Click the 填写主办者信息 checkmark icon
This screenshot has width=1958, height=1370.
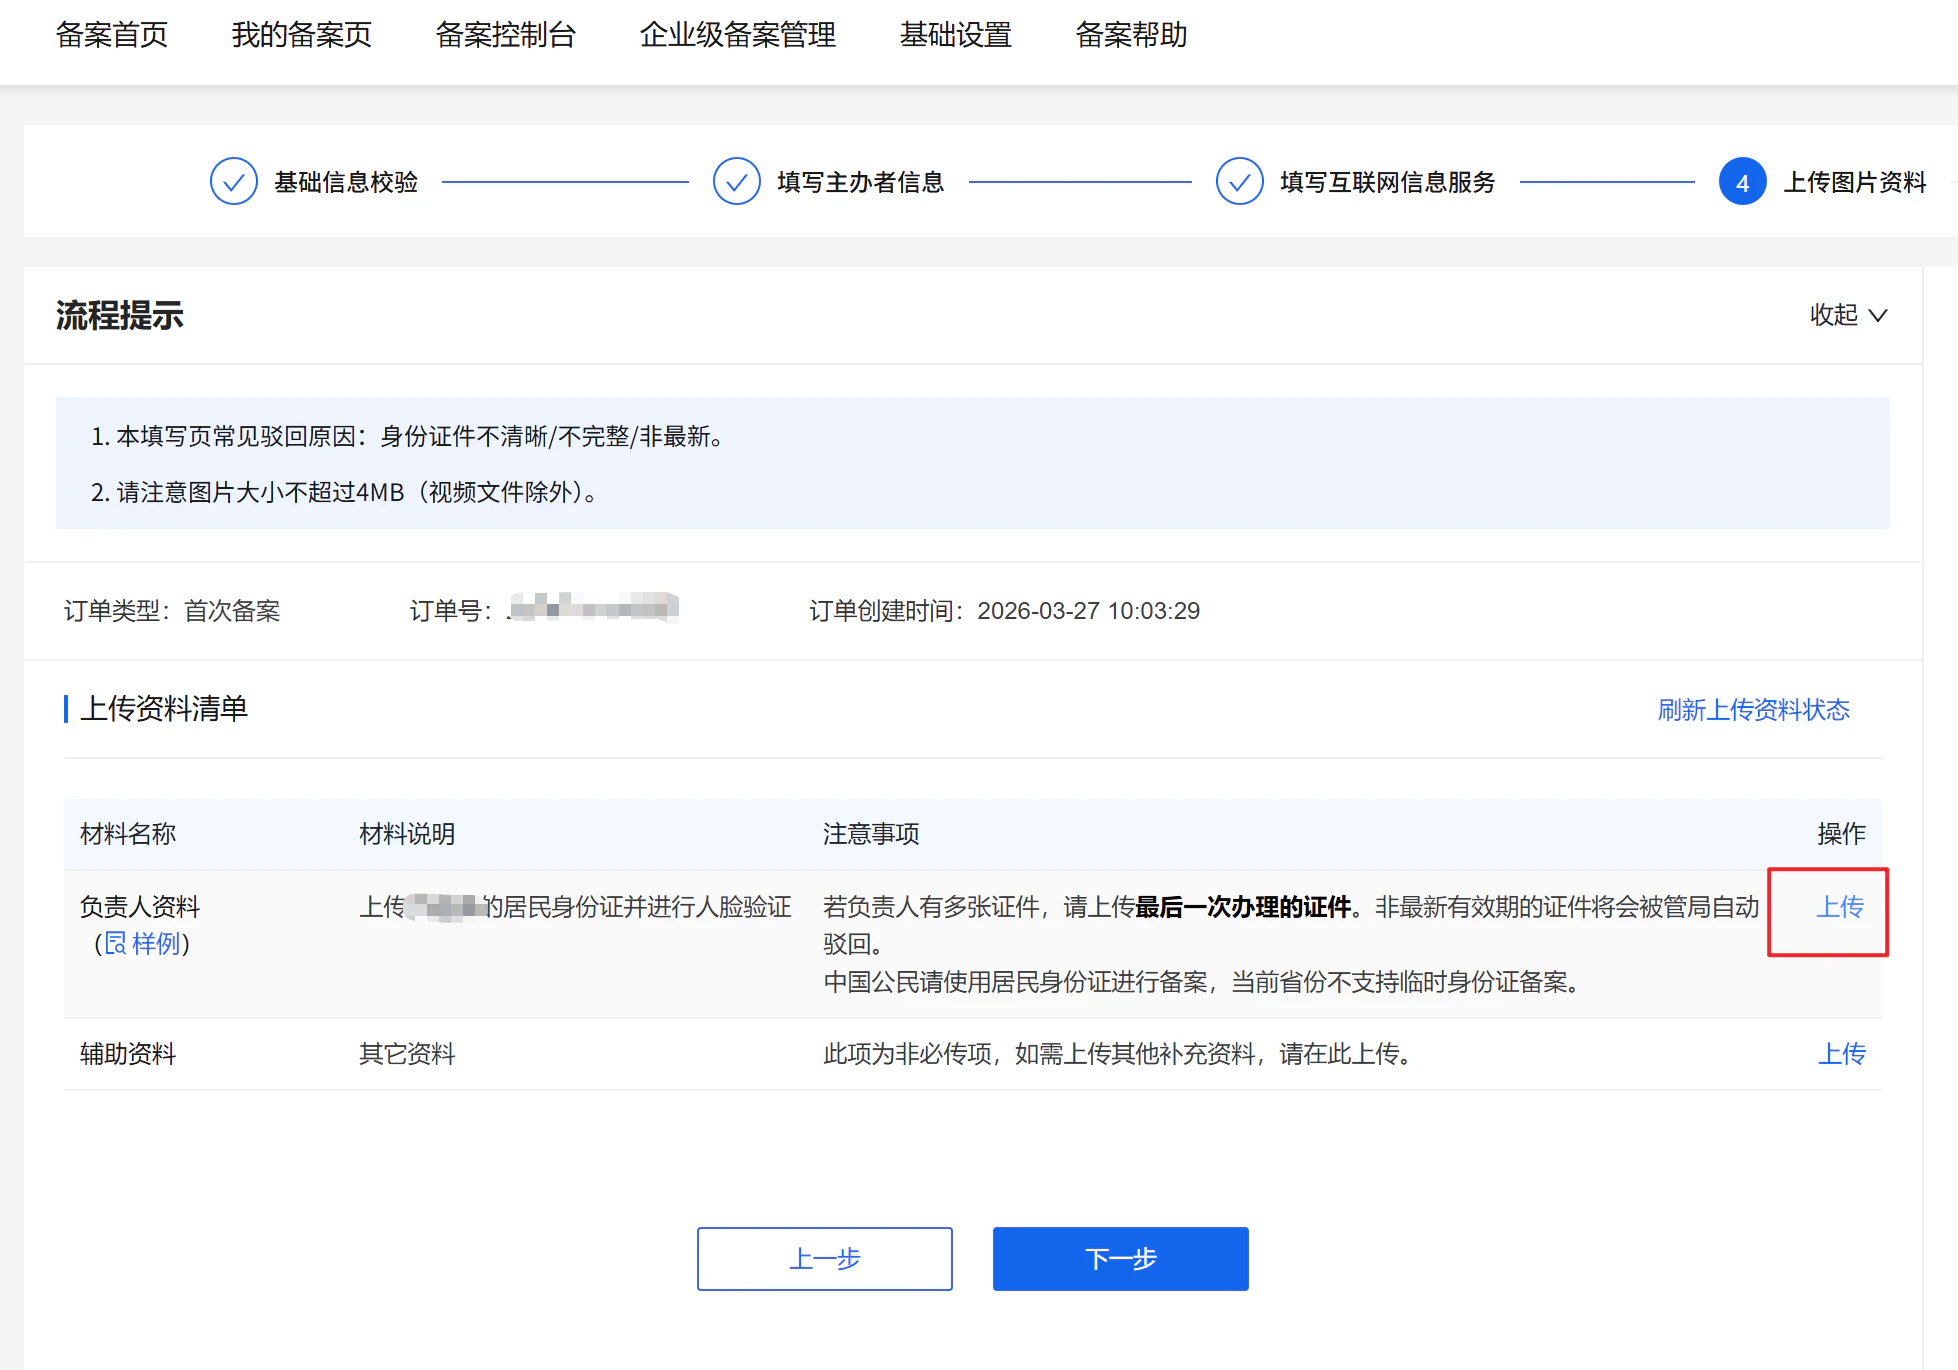[737, 182]
